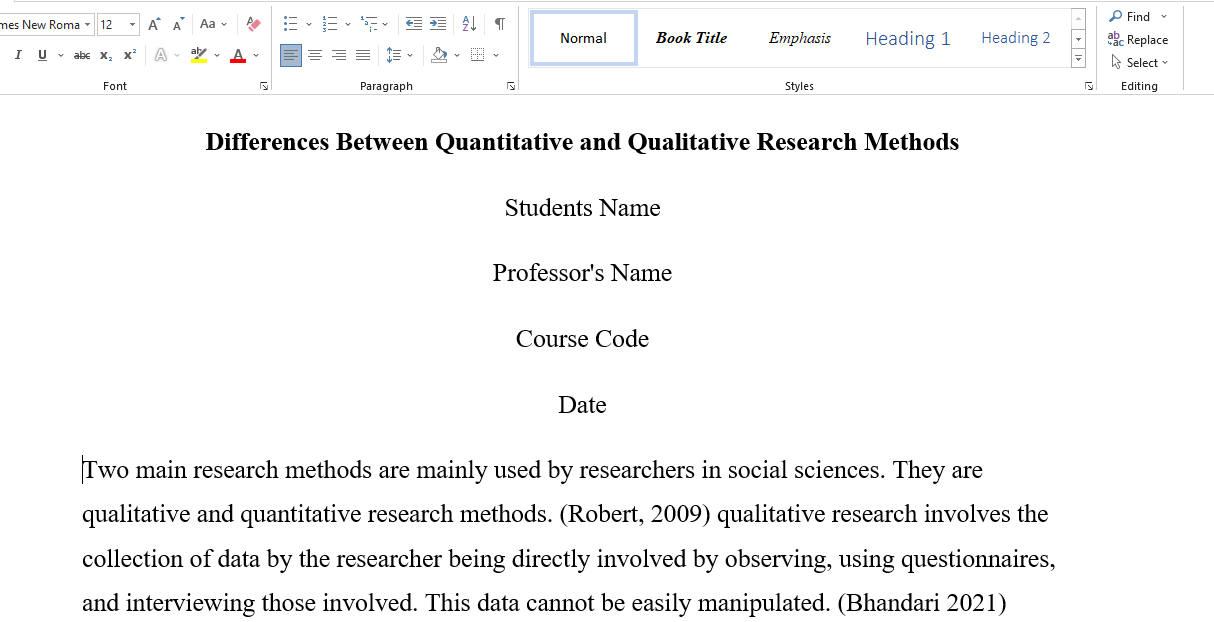Increase paragraph indent

point(438,24)
